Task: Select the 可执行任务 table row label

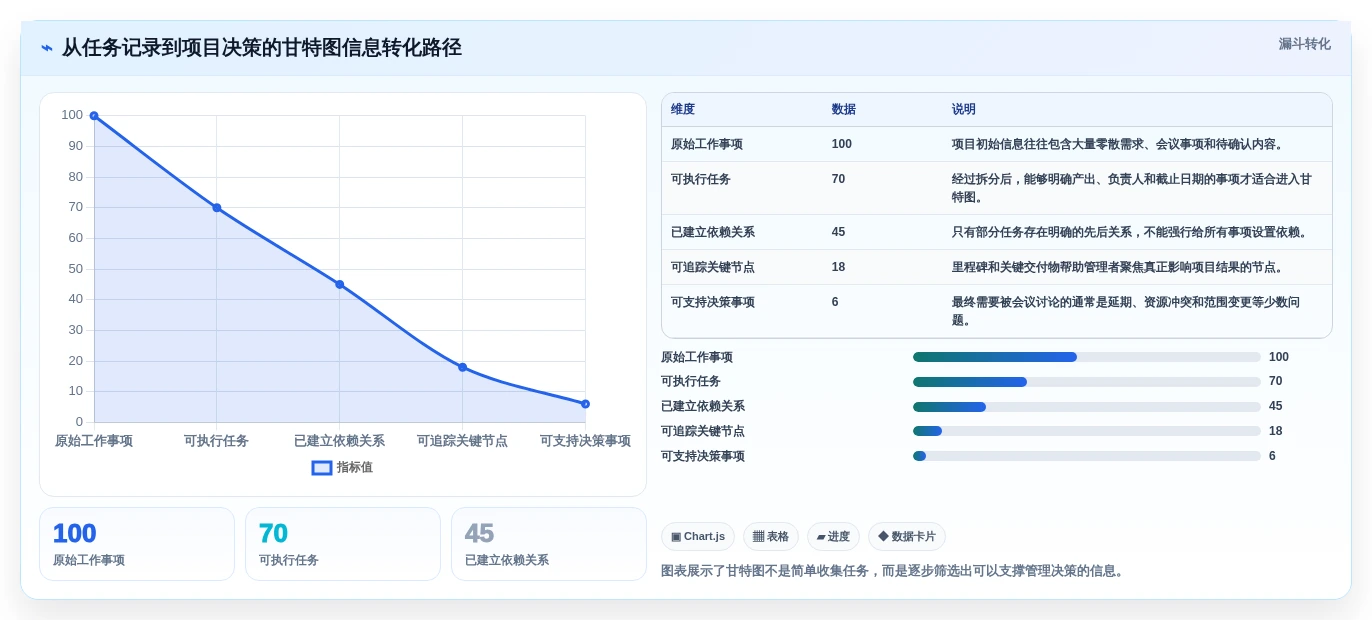Action: tap(701, 179)
